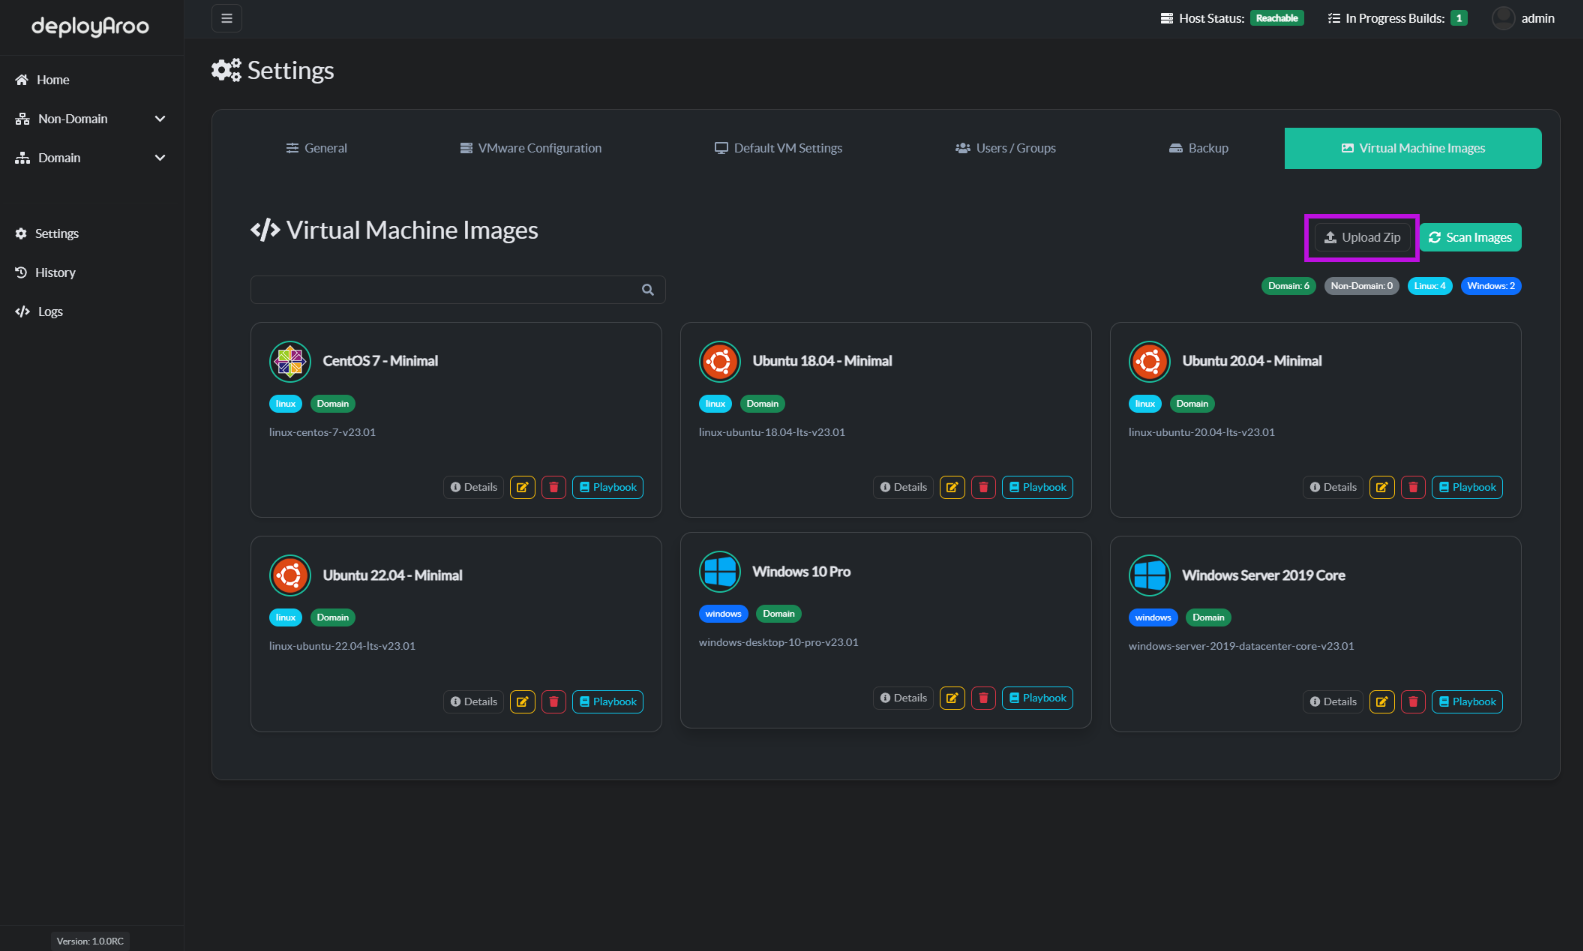Open Details for CentOS 7 - Minimal
1583x951 pixels.
[474, 487]
